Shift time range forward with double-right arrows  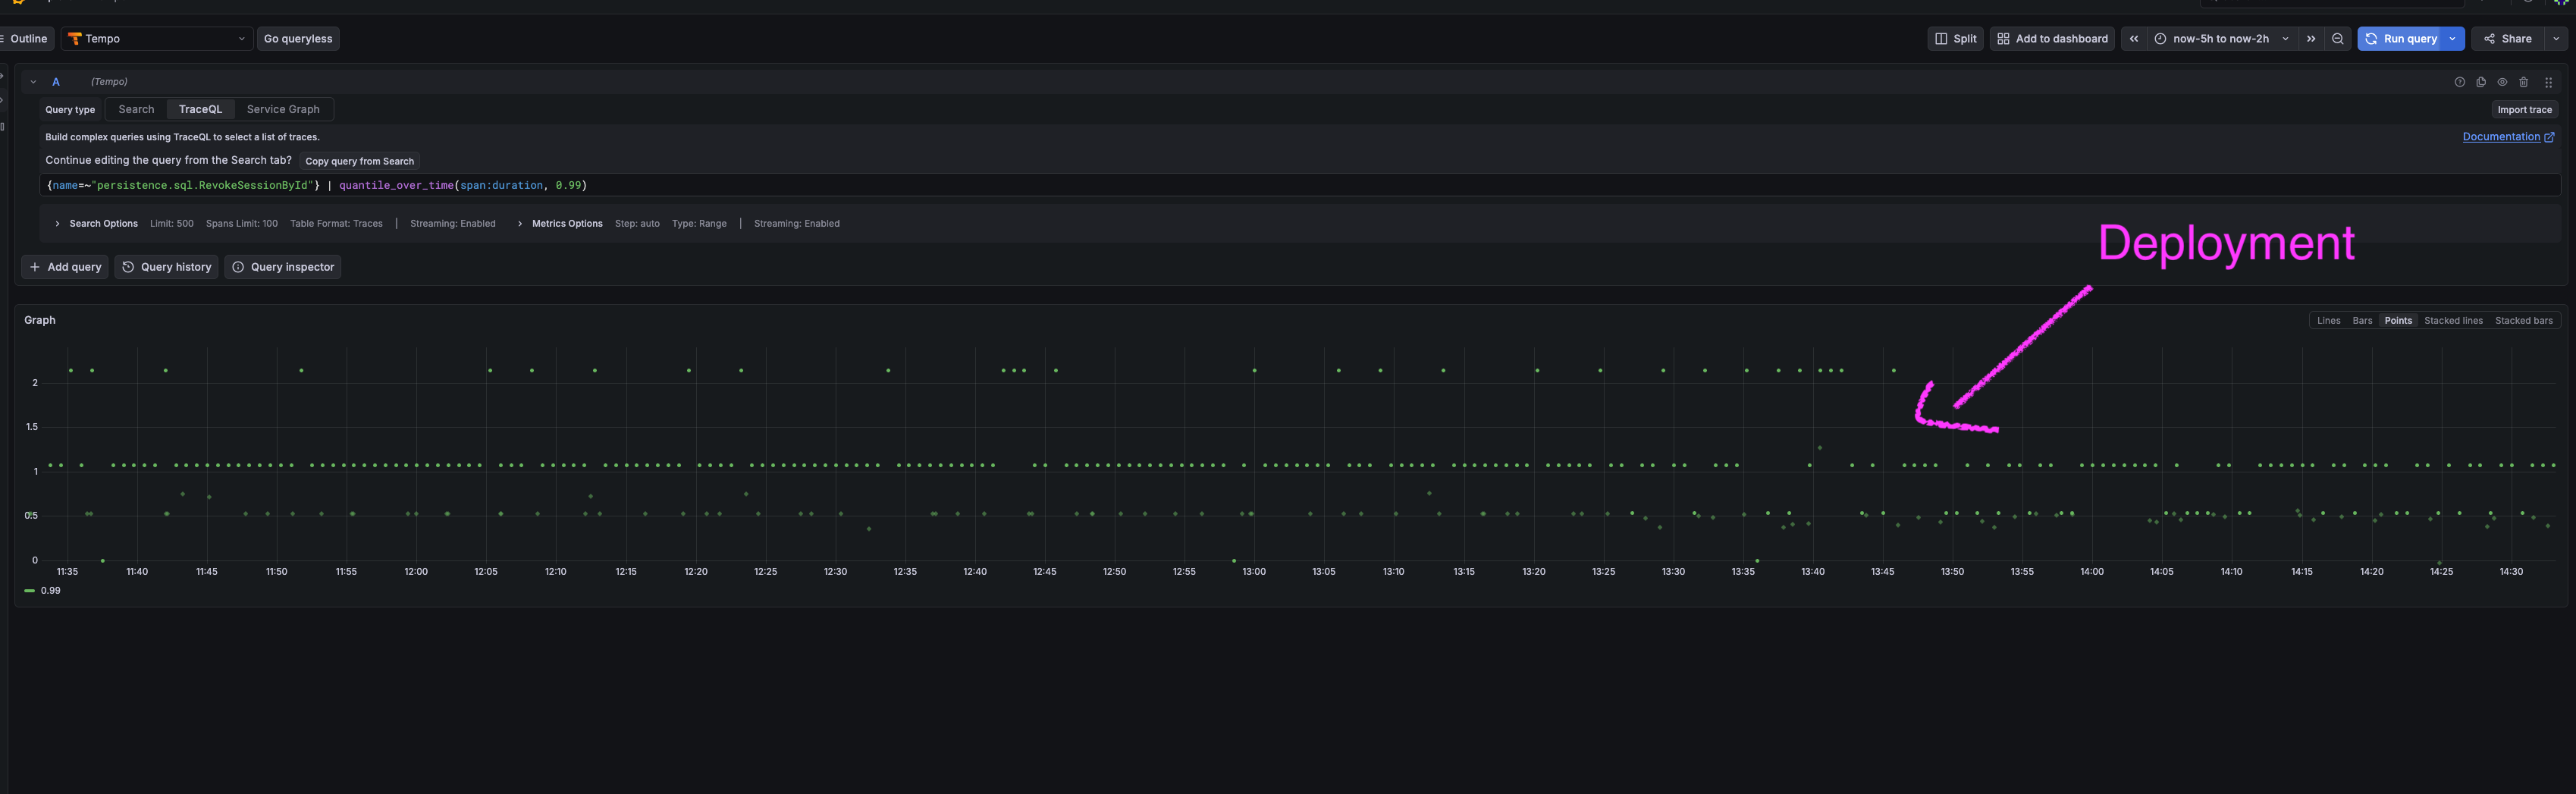(x=2311, y=39)
